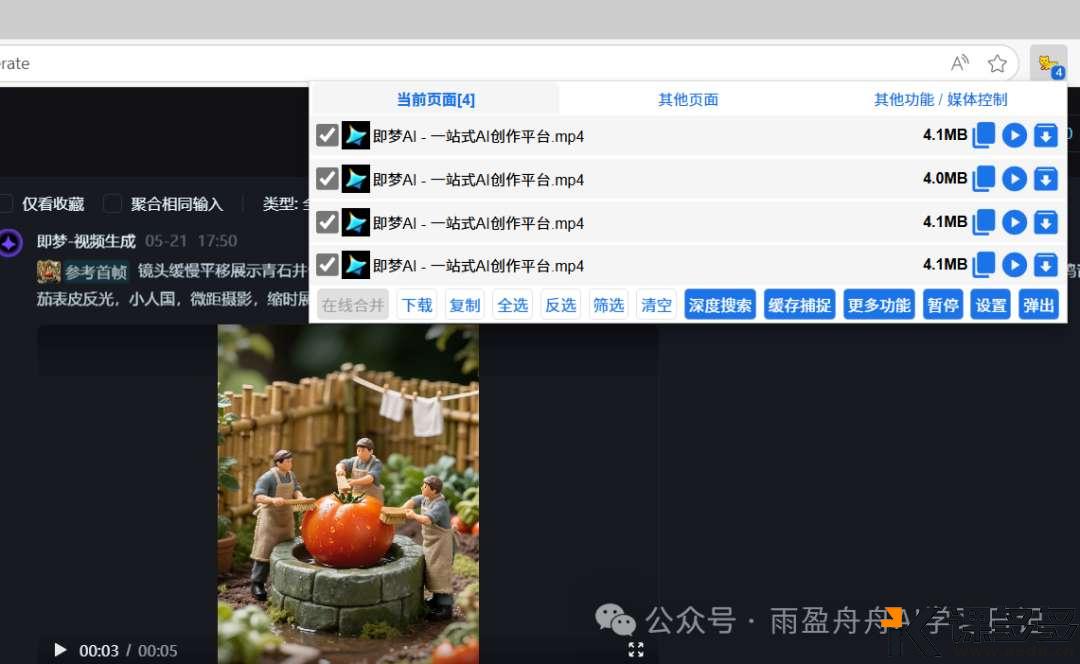Play the 4.0MB video entry
This screenshot has height=664, width=1080.
pyautogui.click(x=1015, y=179)
